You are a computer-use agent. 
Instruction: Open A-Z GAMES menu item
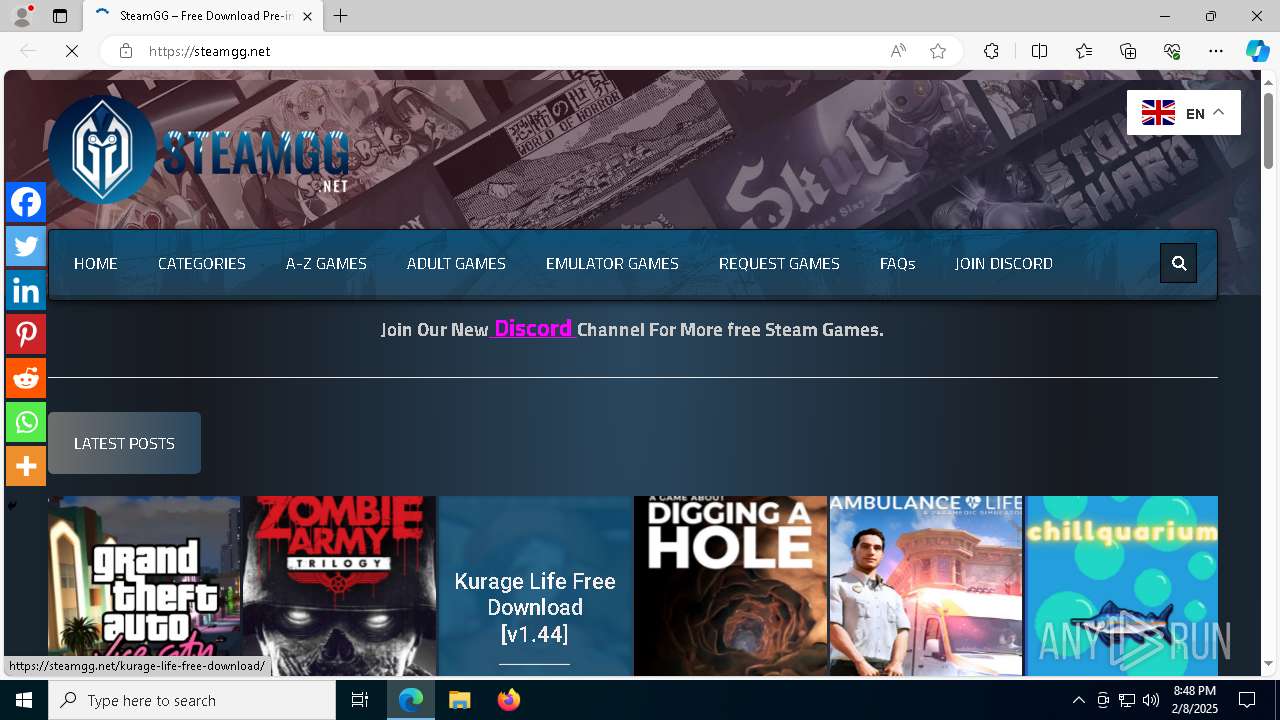pyautogui.click(x=326, y=263)
